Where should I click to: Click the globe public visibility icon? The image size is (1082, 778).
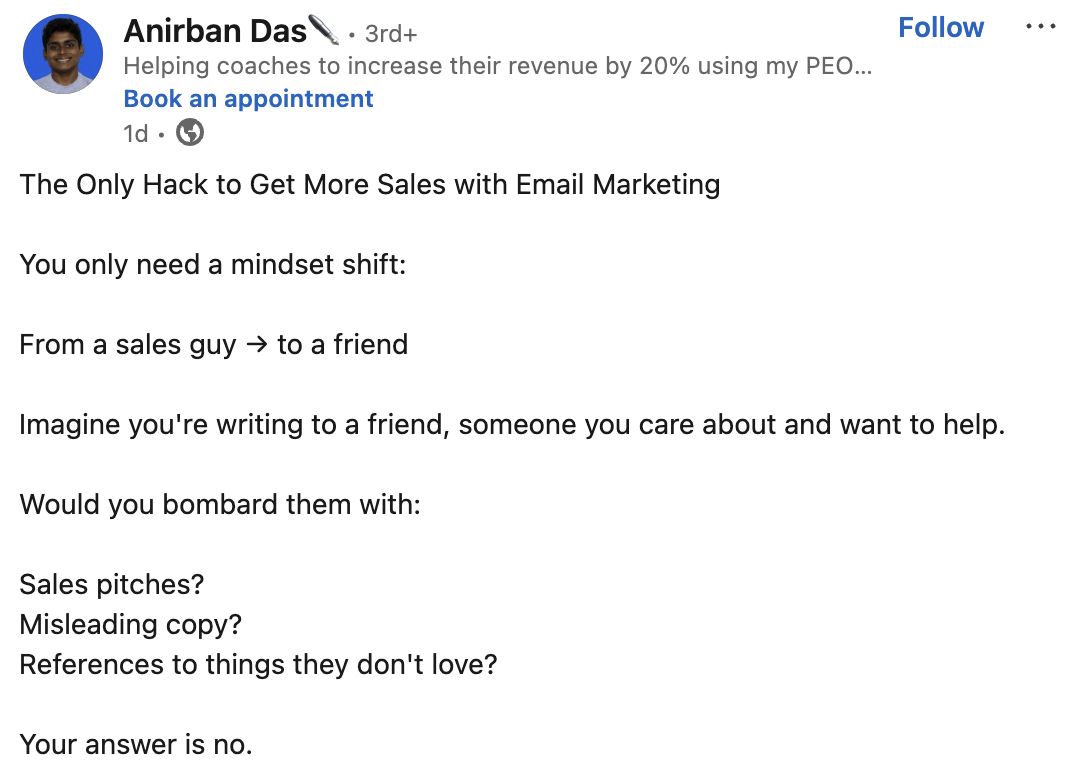[x=190, y=133]
